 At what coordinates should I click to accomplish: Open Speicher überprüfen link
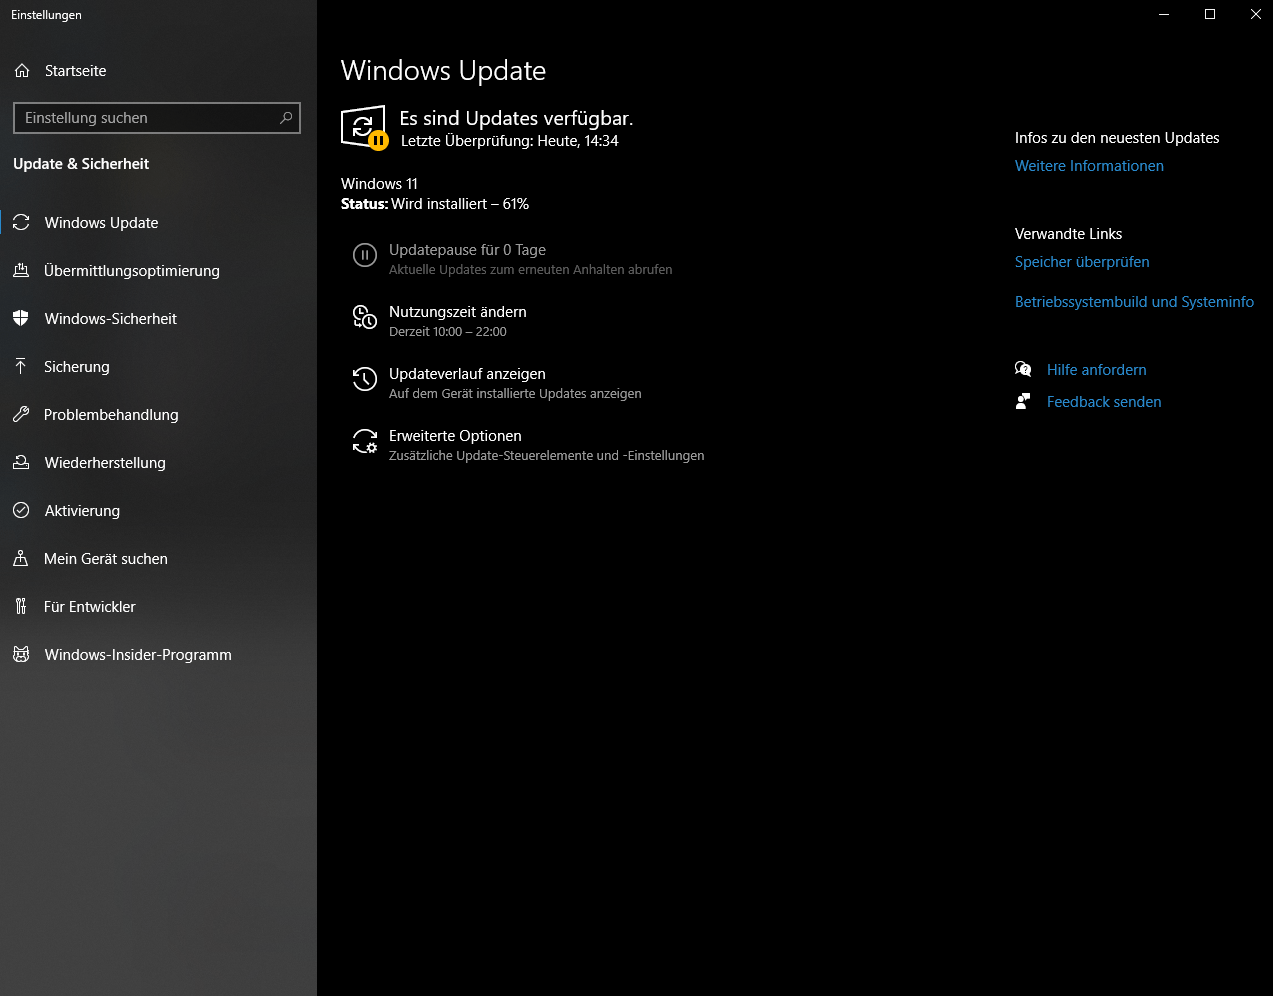click(1082, 262)
